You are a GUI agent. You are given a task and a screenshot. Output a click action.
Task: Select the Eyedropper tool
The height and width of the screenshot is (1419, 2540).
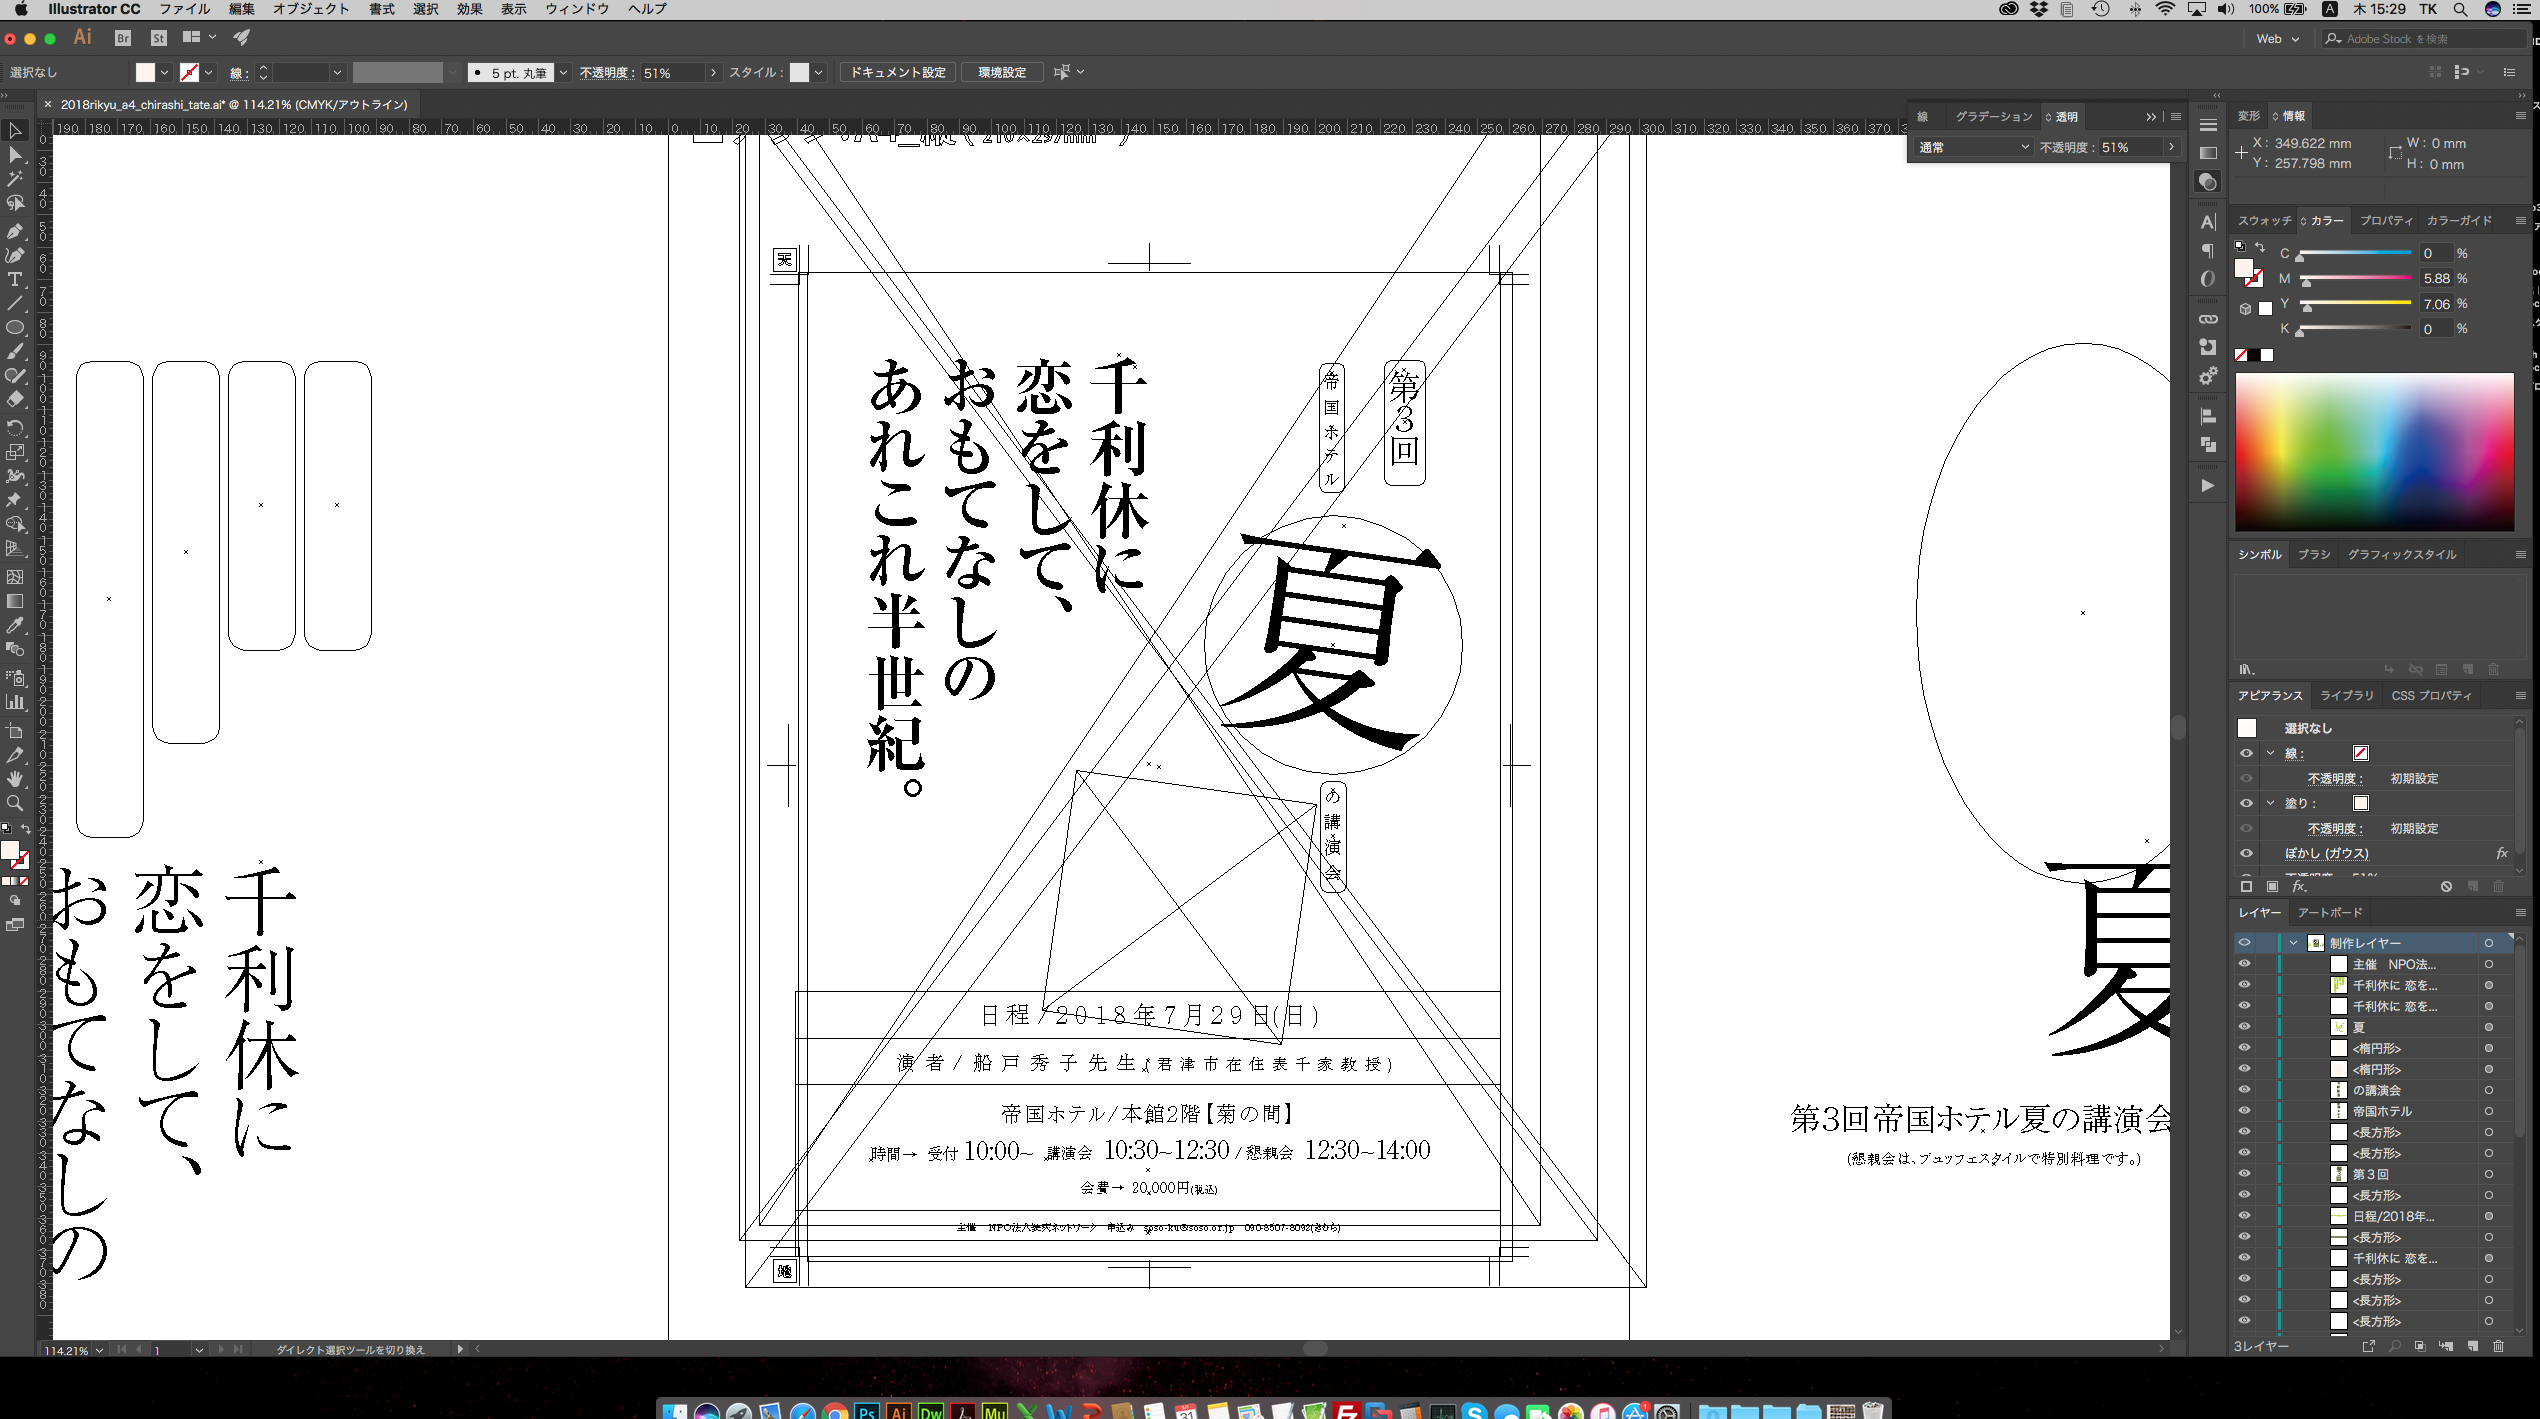tap(15, 625)
